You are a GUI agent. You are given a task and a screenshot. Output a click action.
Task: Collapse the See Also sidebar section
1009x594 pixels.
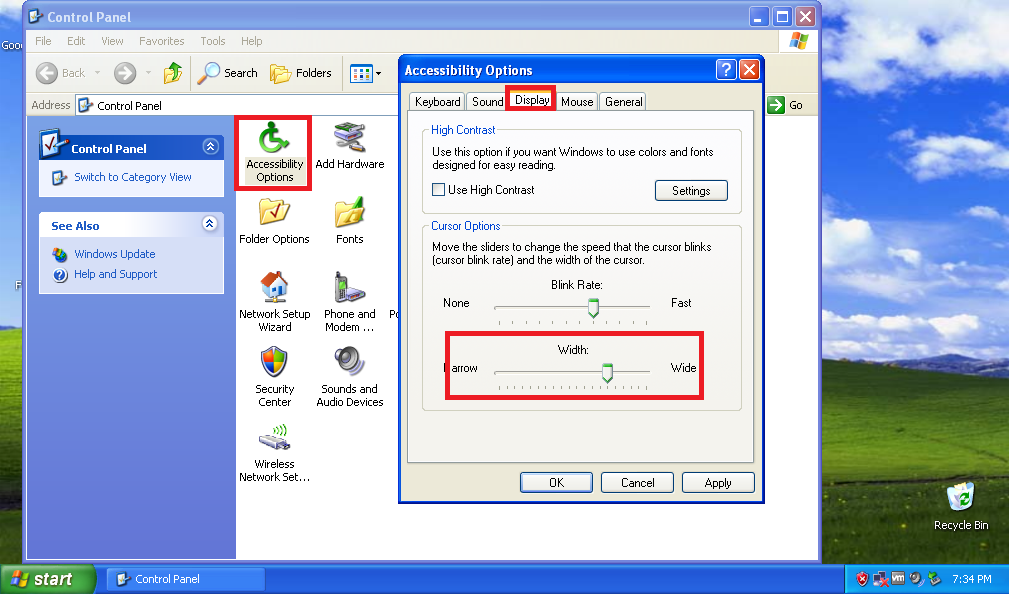(209, 223)
